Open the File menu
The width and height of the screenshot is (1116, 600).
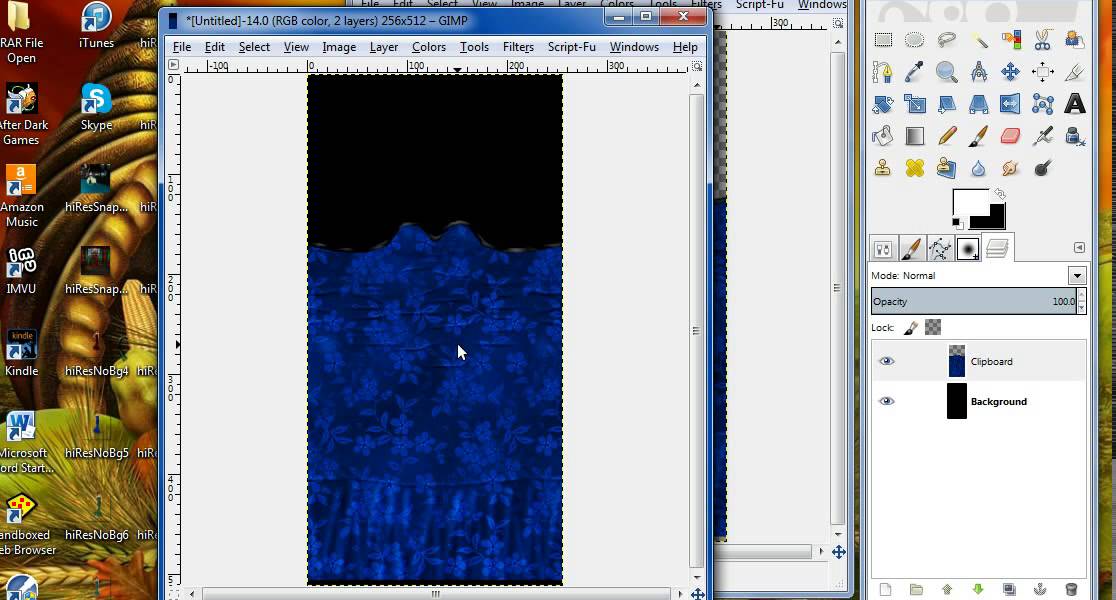182,47
